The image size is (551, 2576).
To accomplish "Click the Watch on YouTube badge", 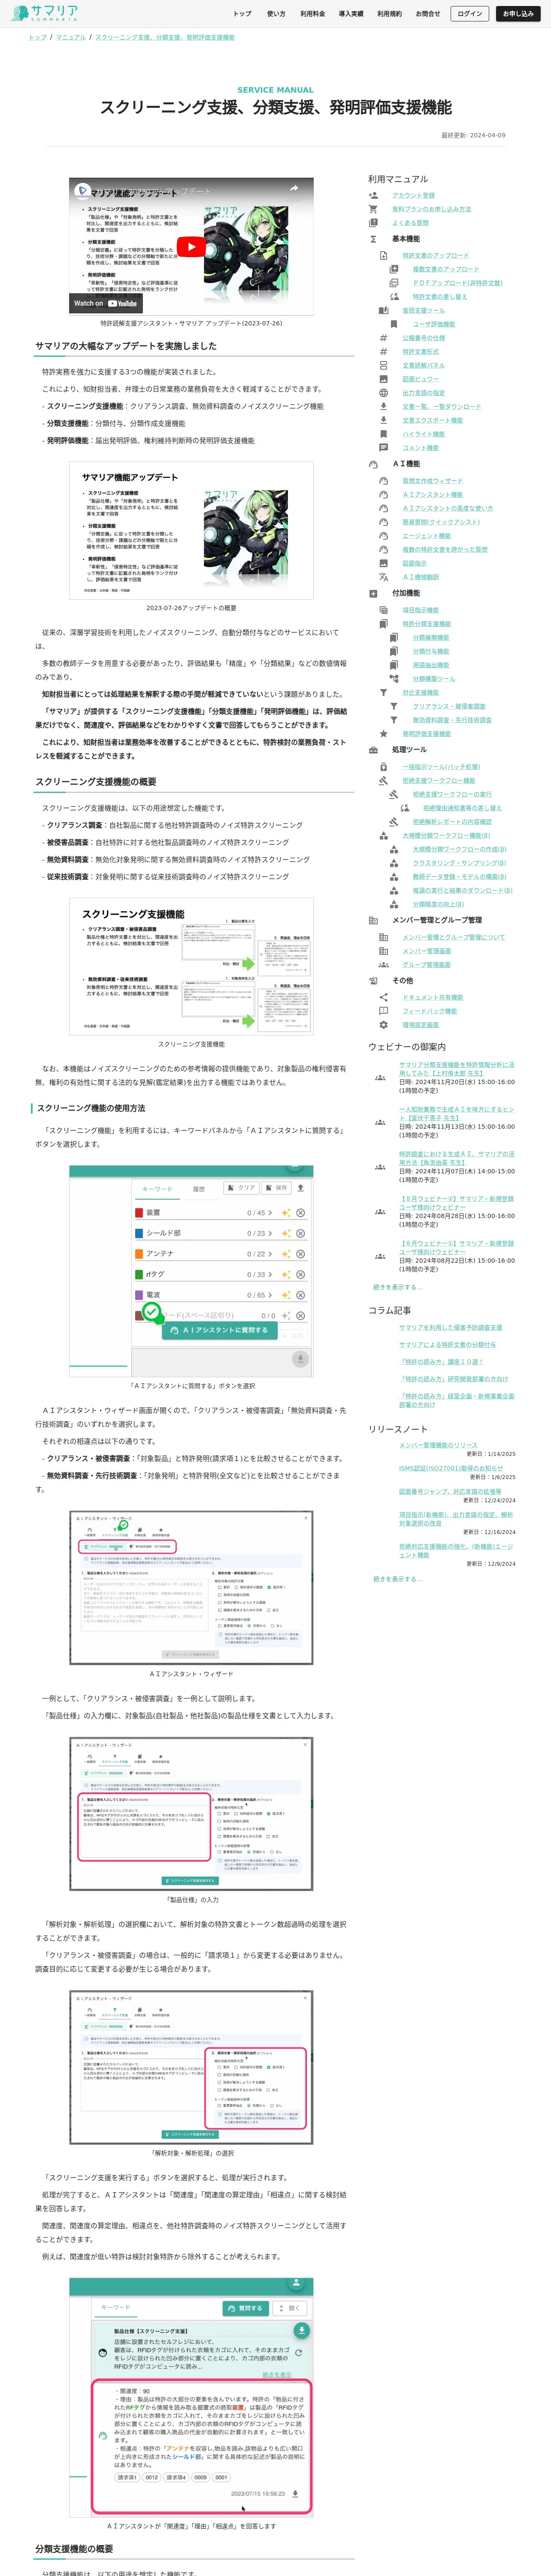I will [x=106, y=303].
